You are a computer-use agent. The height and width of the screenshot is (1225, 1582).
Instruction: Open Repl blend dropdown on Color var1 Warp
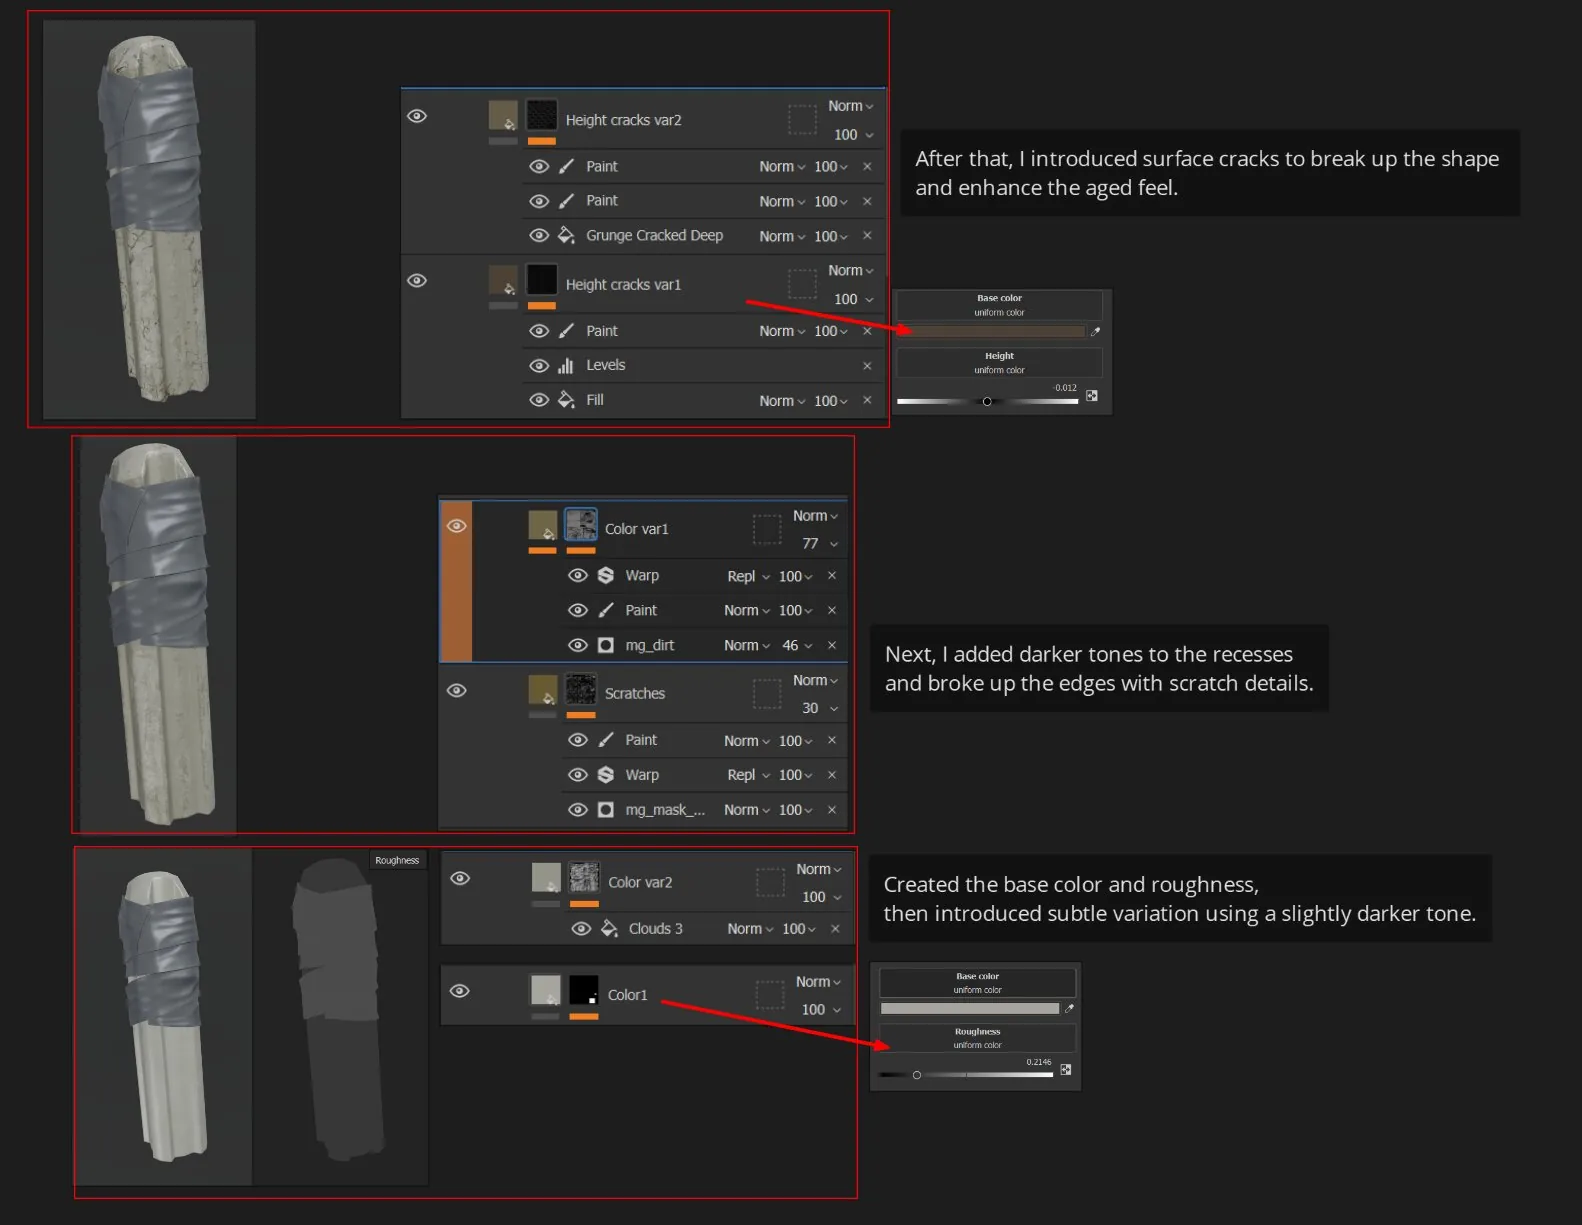coord(749,576)
